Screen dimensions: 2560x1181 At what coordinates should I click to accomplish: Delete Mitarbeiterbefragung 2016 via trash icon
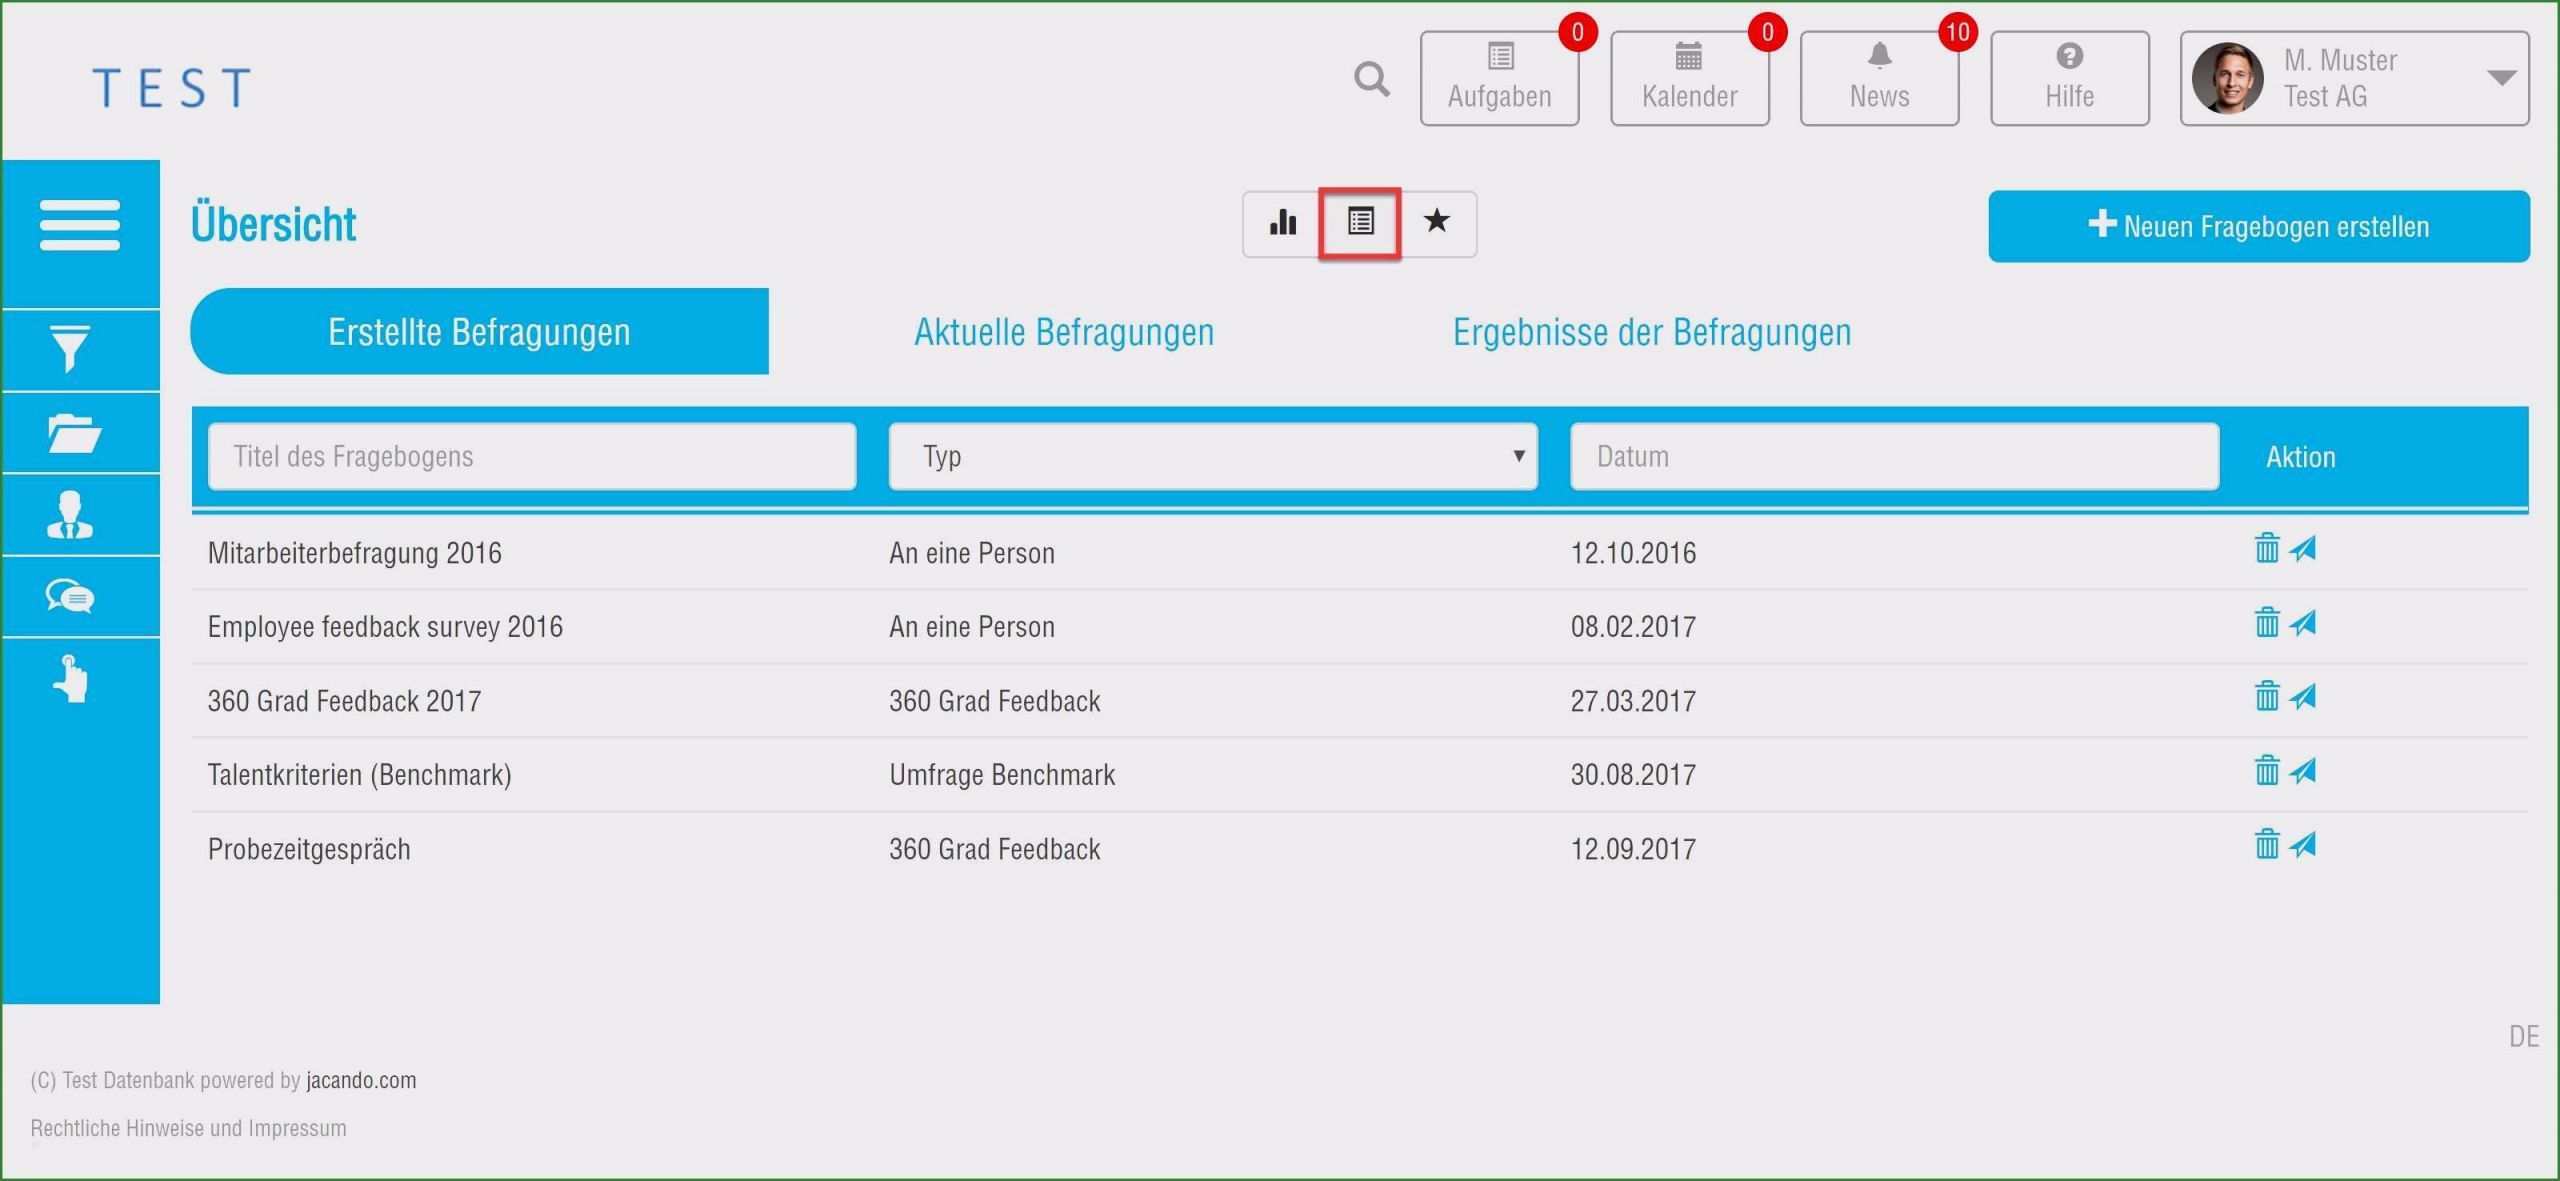tap(2266, 548)
